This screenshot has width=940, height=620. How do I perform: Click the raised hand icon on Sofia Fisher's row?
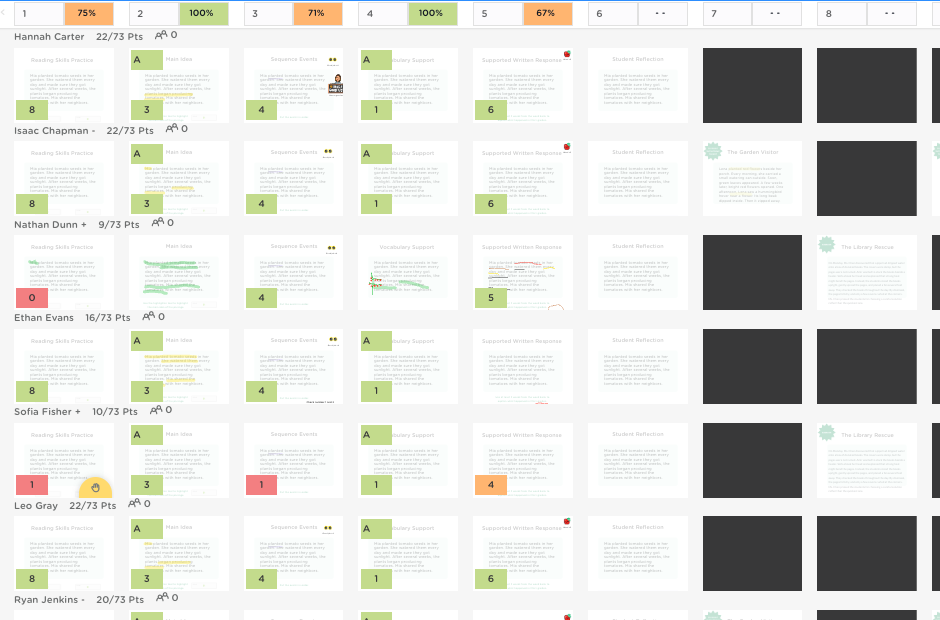95,488
